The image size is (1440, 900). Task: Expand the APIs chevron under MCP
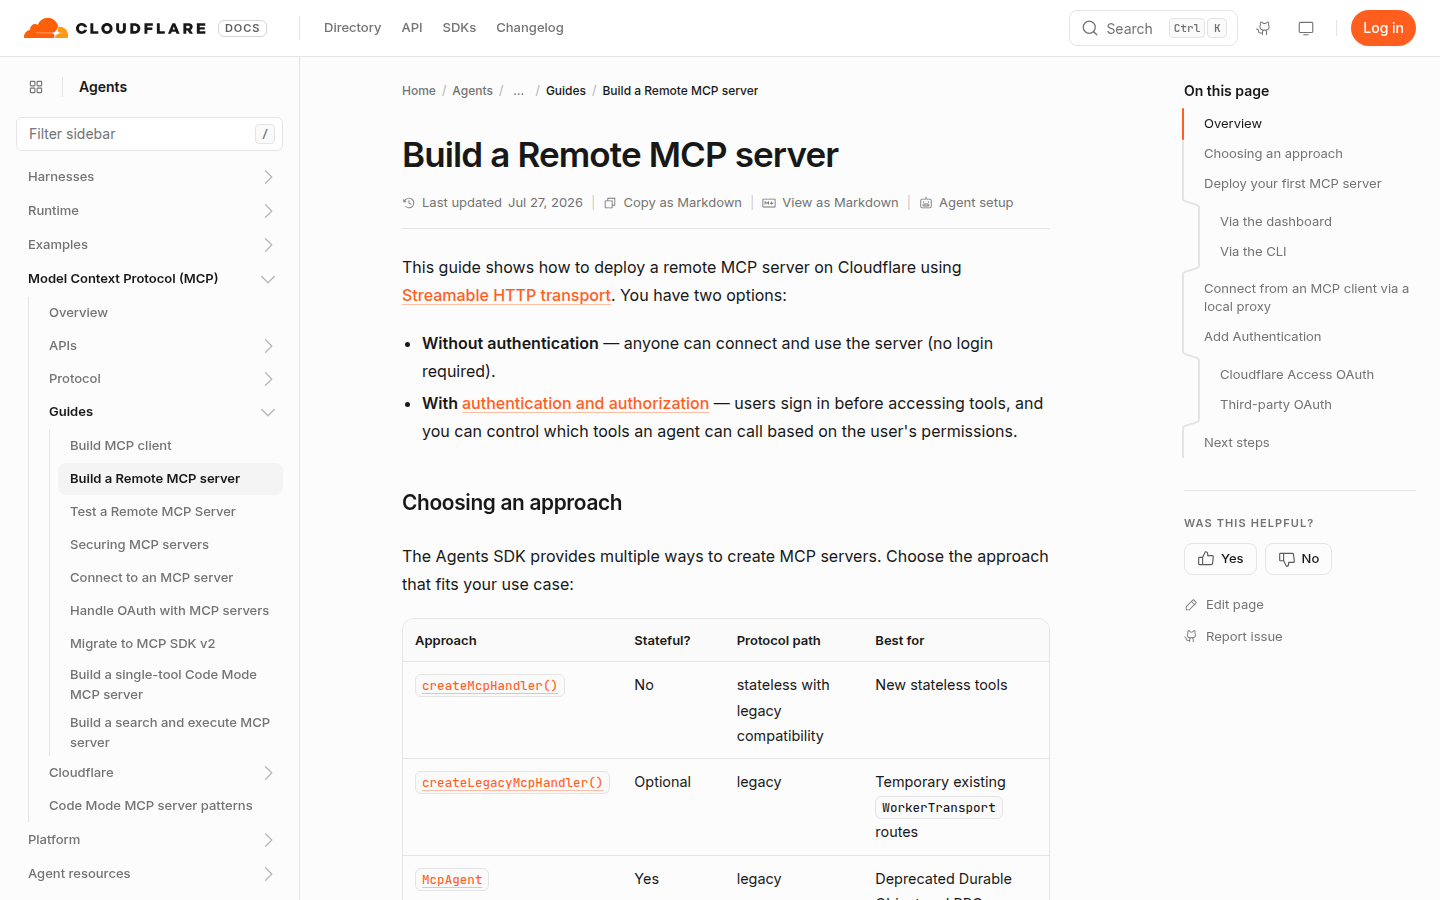tap(268, 346)
